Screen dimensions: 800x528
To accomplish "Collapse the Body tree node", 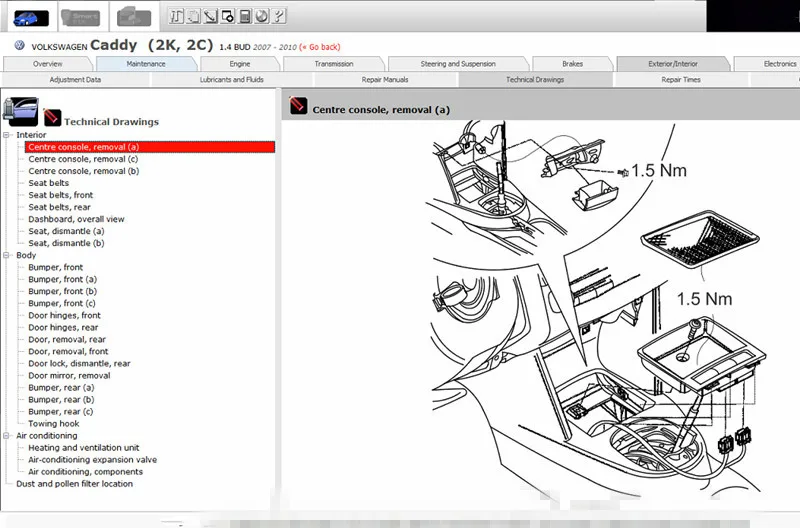I will click(7, 255).
